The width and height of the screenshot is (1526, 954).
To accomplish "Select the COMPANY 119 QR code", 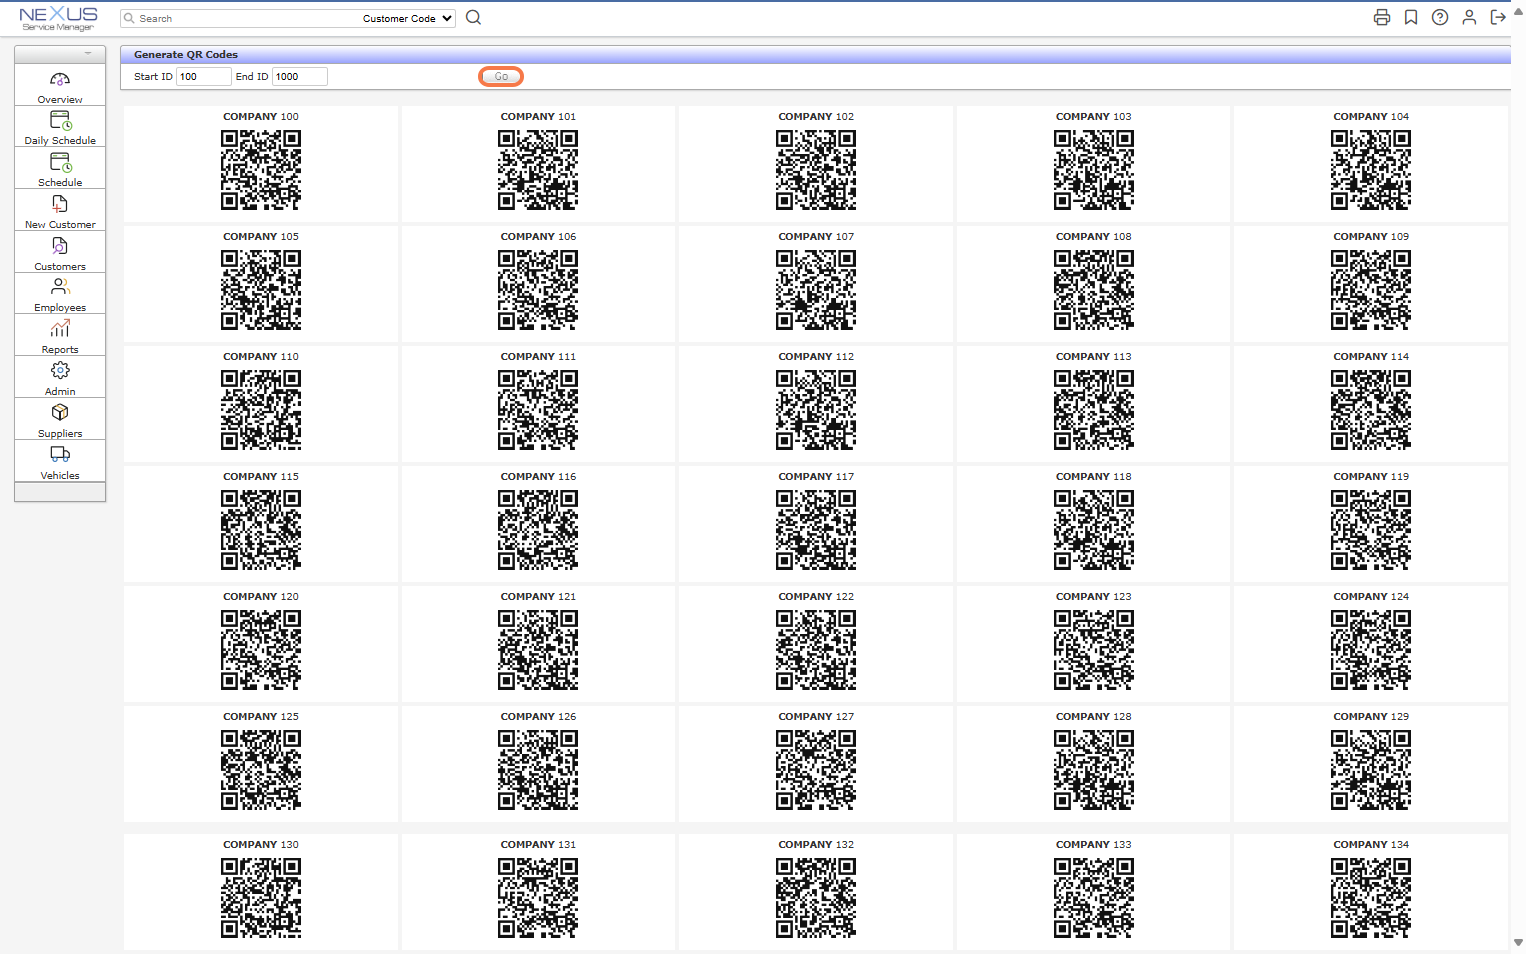I will coord(1371,530).
